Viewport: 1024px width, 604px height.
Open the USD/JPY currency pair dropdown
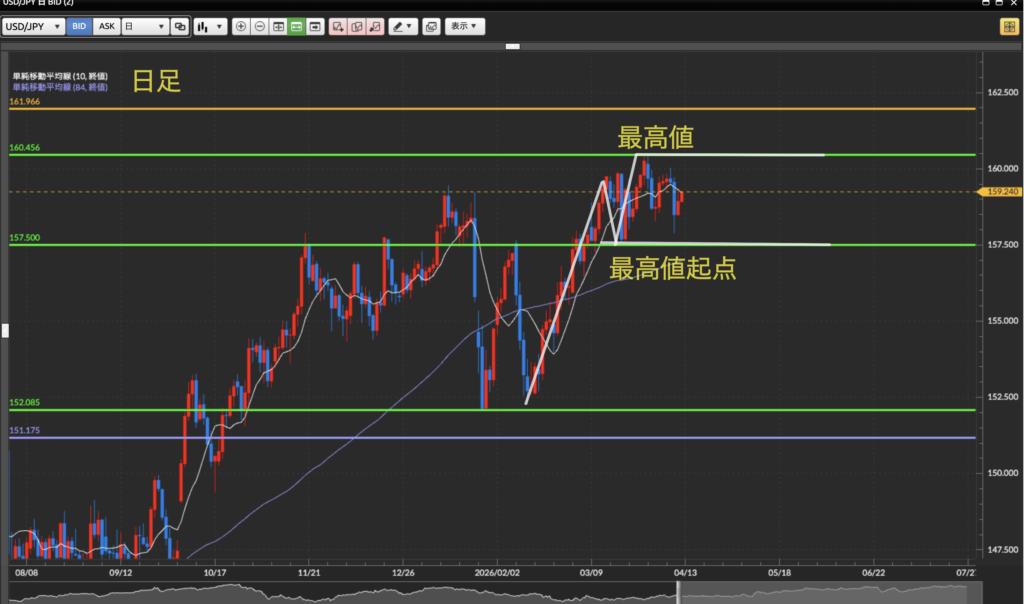coord(36,27)
